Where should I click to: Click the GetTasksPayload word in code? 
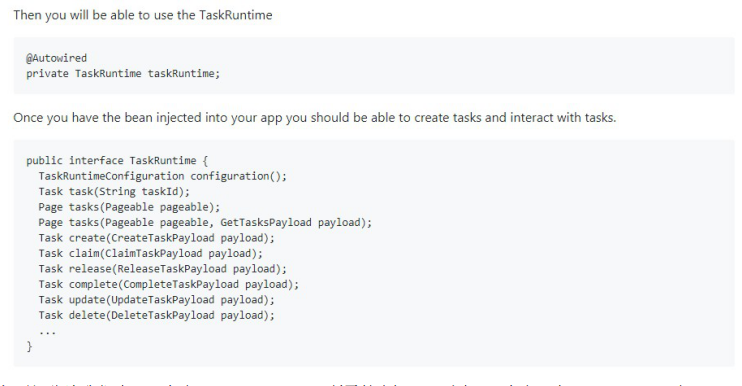coord(266,222)
